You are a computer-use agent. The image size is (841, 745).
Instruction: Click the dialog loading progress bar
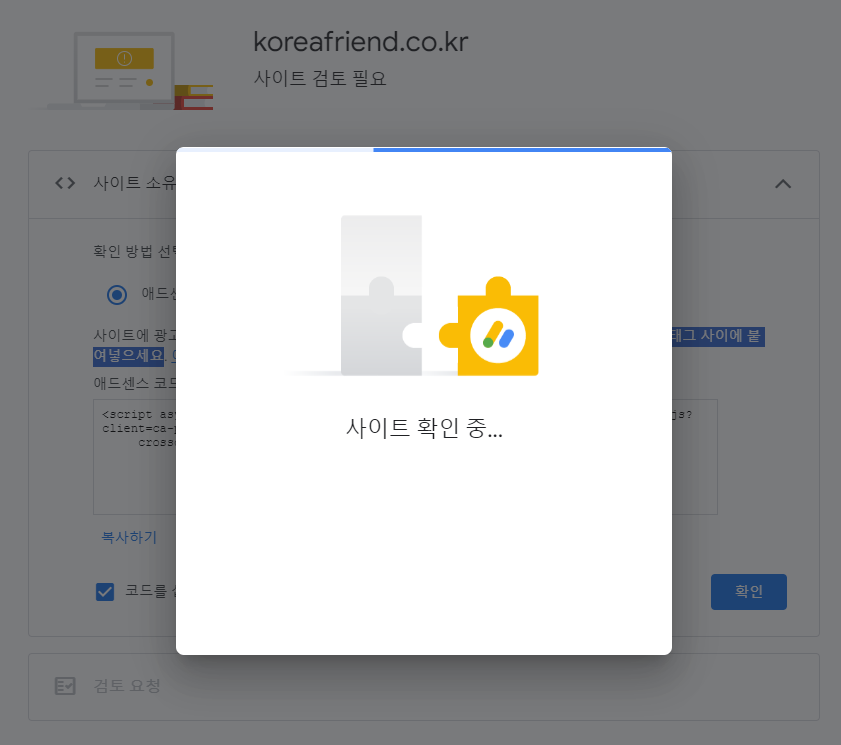pyautogui.click(x=424, y=150)
